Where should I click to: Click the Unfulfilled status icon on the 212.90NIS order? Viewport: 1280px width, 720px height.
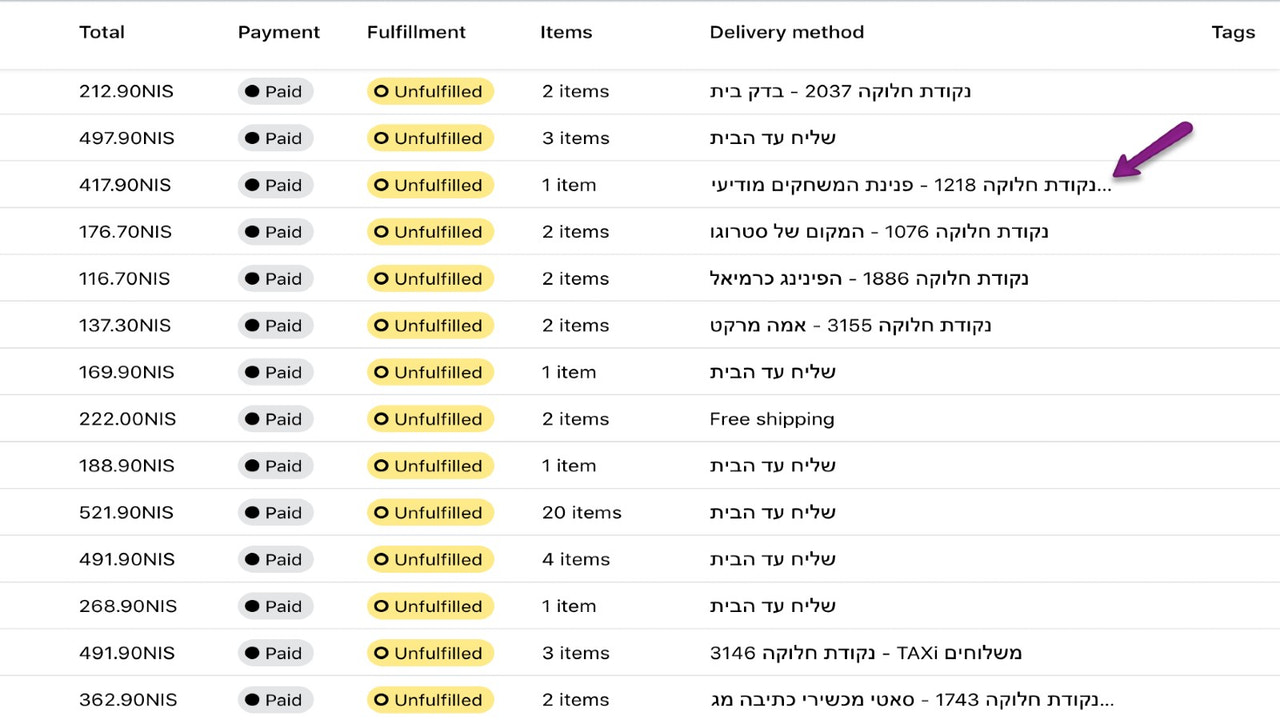pyautogui.click(x=382, y=91)
